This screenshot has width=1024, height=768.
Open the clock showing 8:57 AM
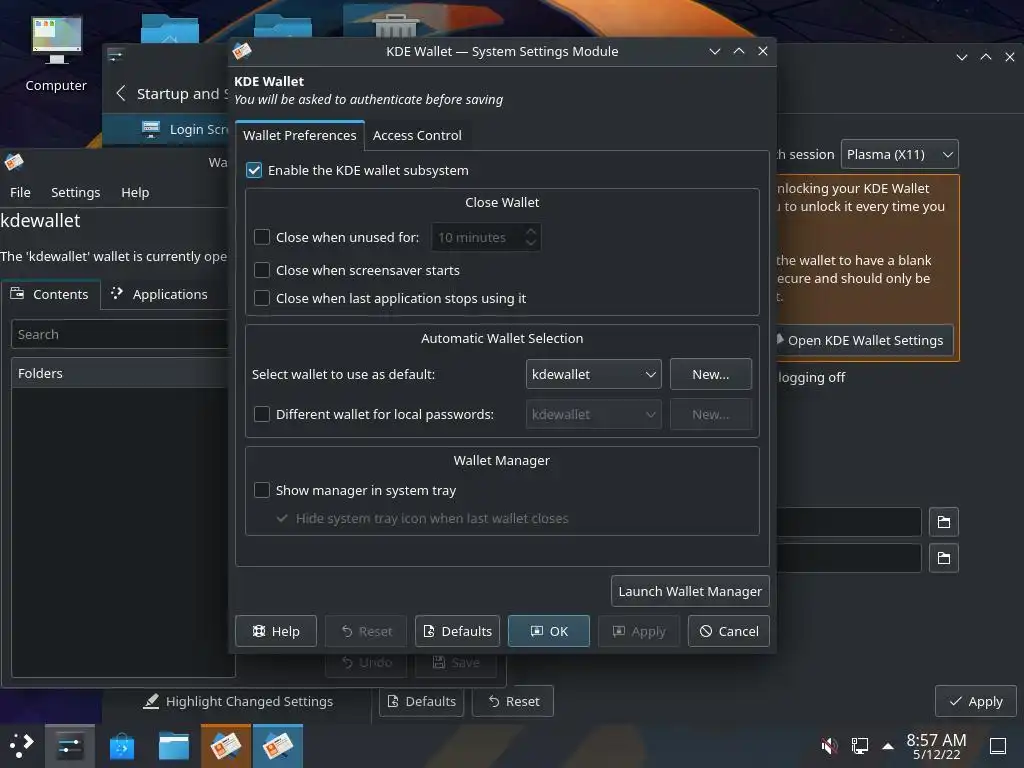[936, 746]
